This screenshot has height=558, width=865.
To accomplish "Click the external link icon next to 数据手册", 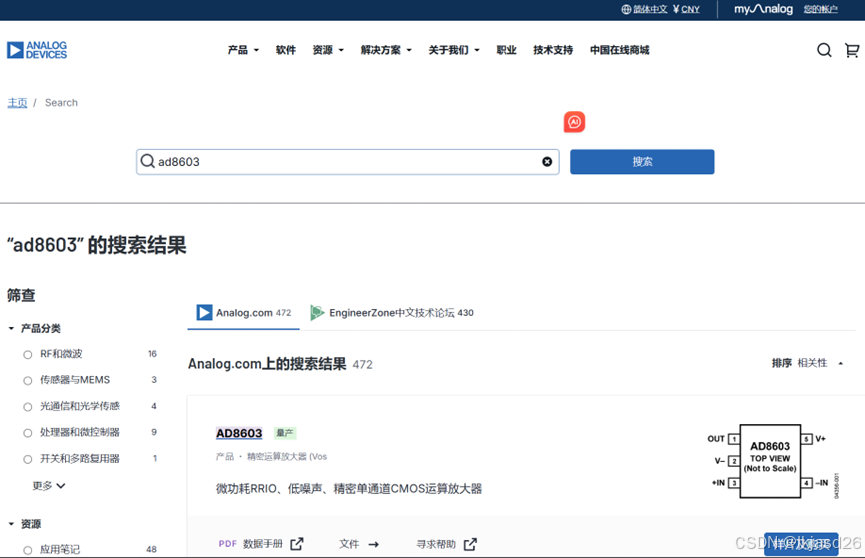I will tap(297, 544).
